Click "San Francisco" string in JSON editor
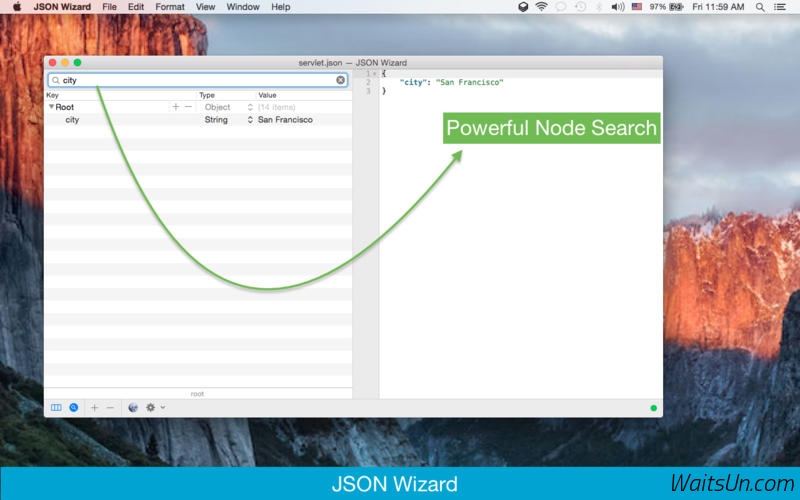The width and height of the screenshot is (800, 500). coord(469,82)
